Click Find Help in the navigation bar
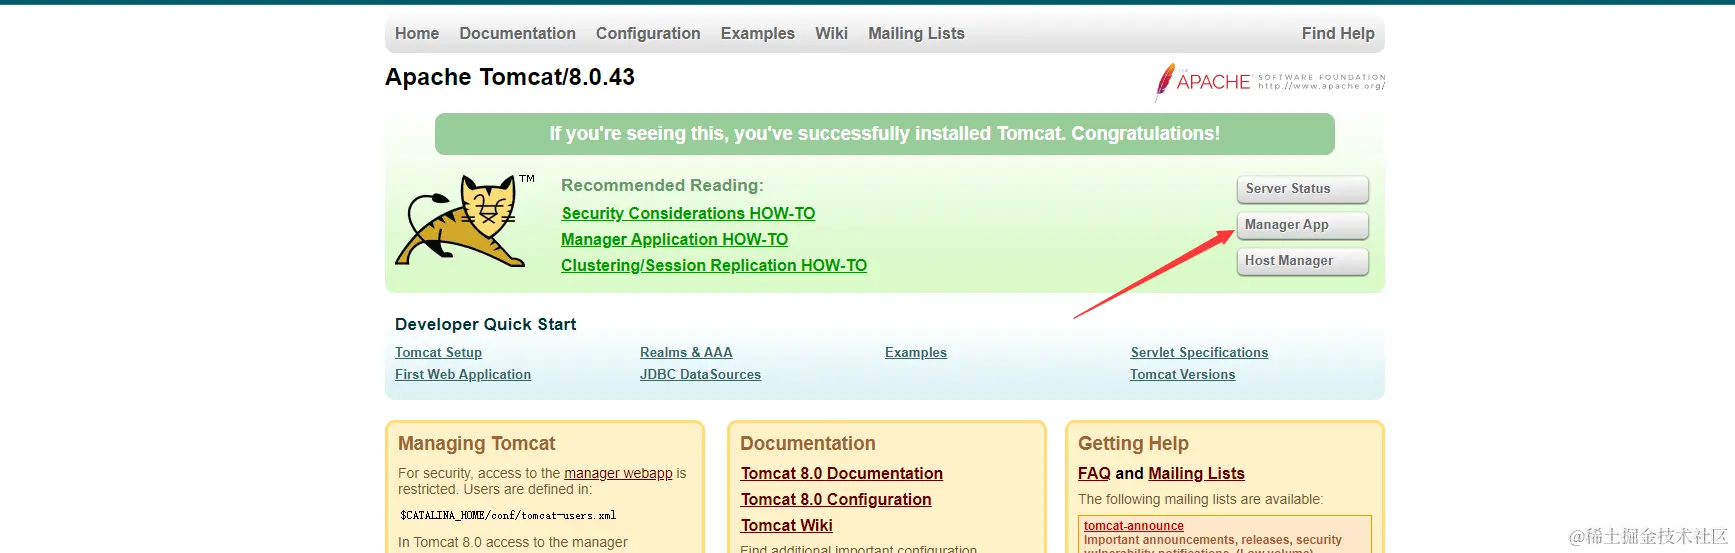Viewport: 1735px width, 553px height. point(1338,33)
